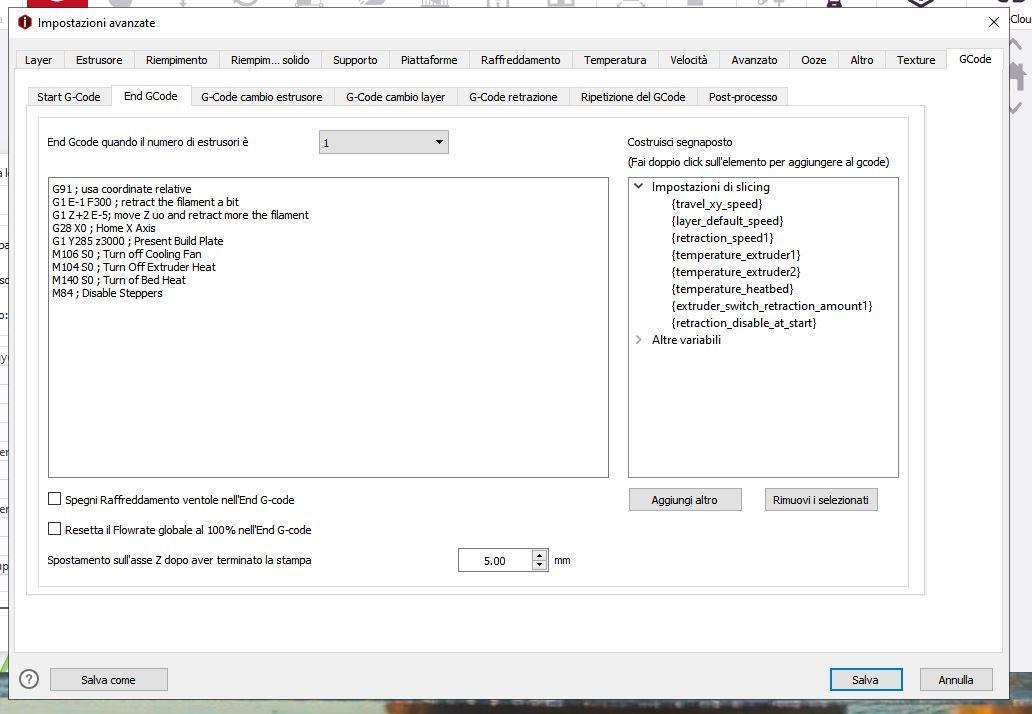Click the Z-axis movement value field
The image size is (1032, 714).
pyautogui.click(x=495, y=561)
